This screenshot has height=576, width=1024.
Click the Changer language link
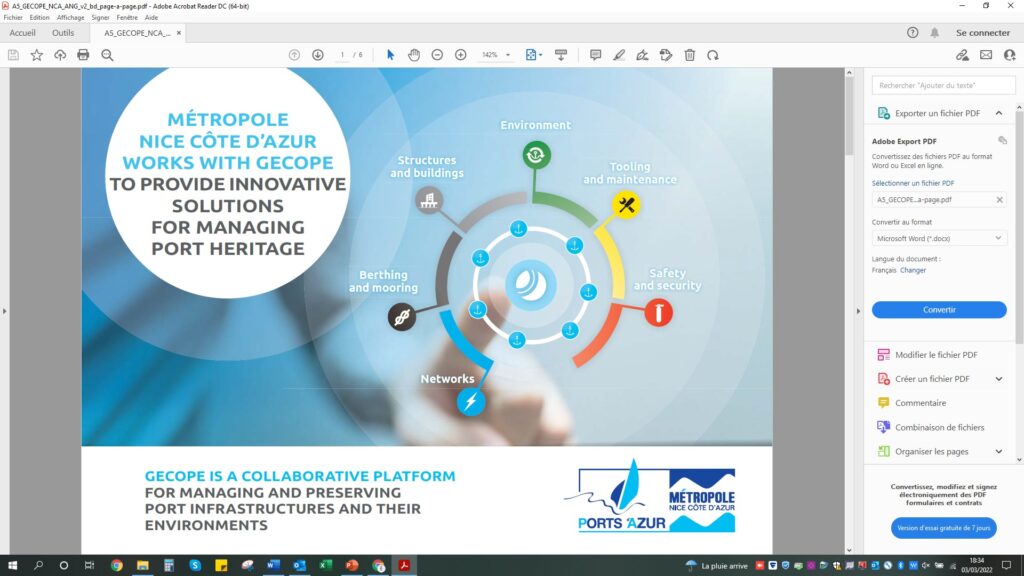point(912,270)
